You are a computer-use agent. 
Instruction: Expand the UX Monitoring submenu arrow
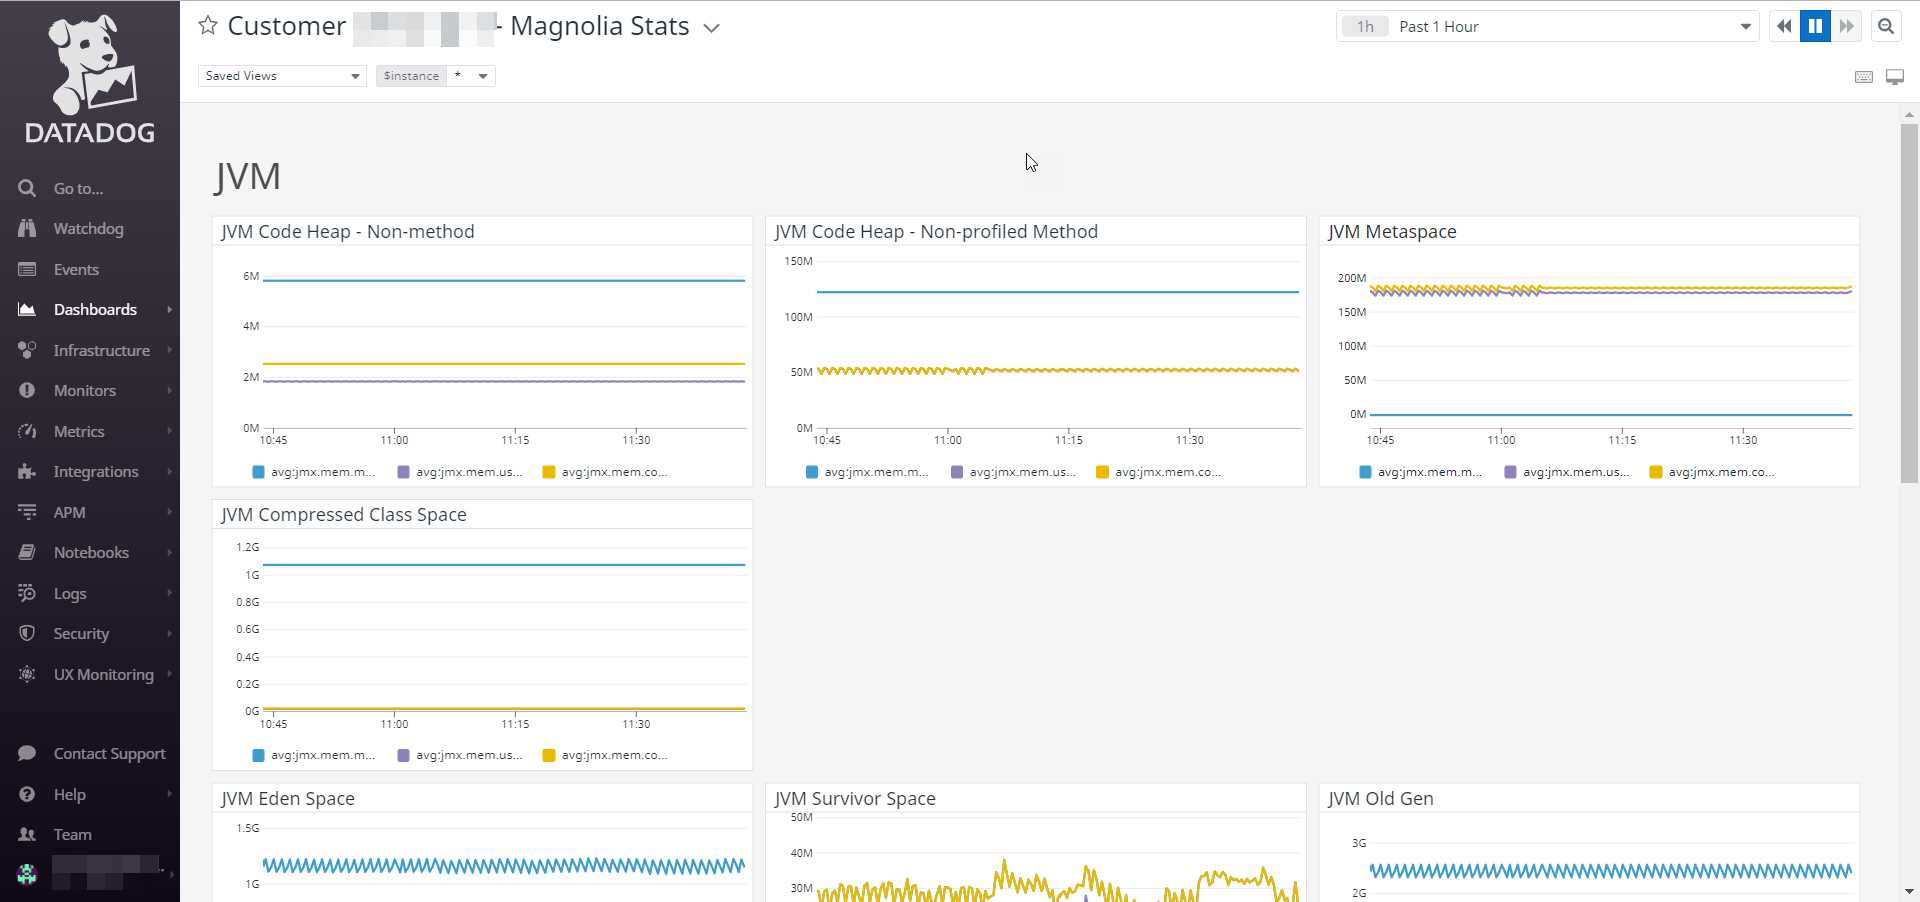pos(170,674)
